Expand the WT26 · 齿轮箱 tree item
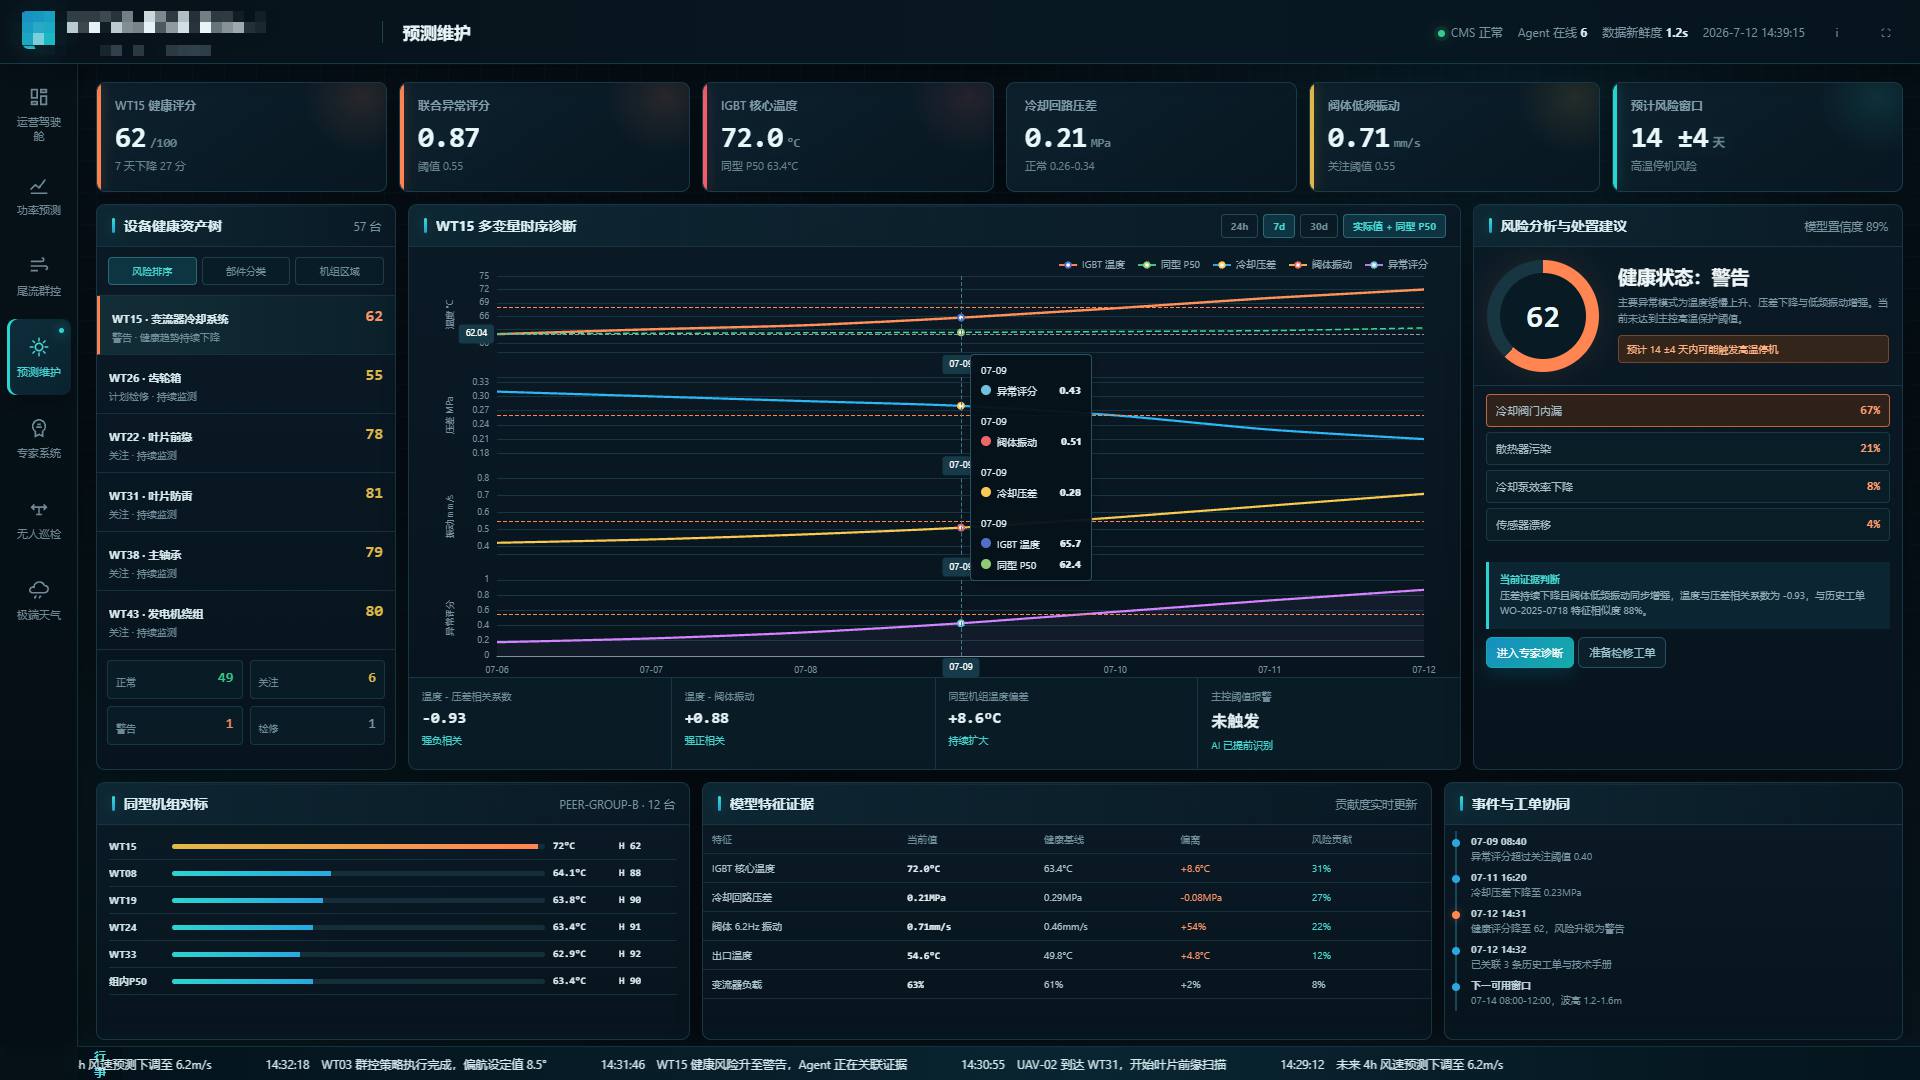The image size is (1920, 1080). tap(246, 385)
